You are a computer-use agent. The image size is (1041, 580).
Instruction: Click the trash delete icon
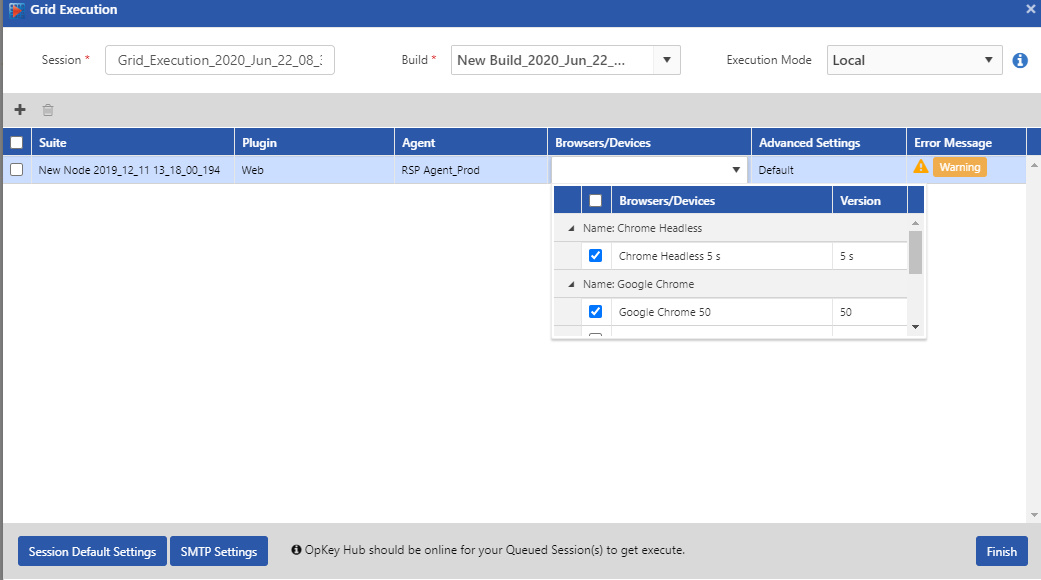pos(48,110)
